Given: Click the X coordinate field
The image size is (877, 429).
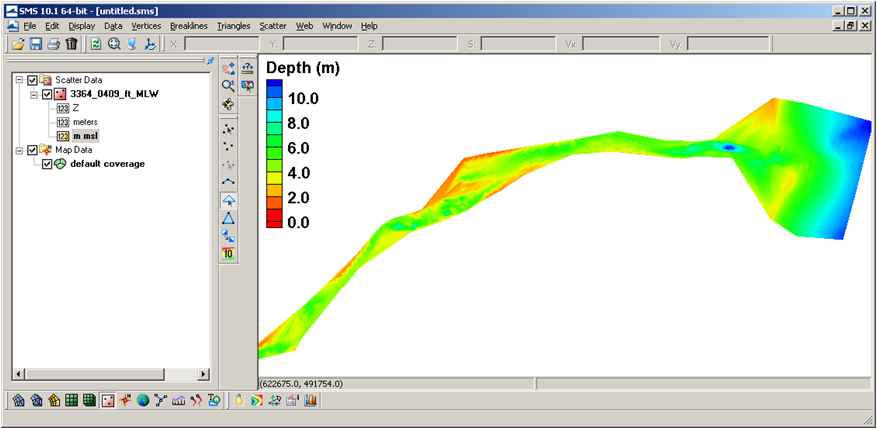Looking at the screenshot, I should [x=221, y=44].
